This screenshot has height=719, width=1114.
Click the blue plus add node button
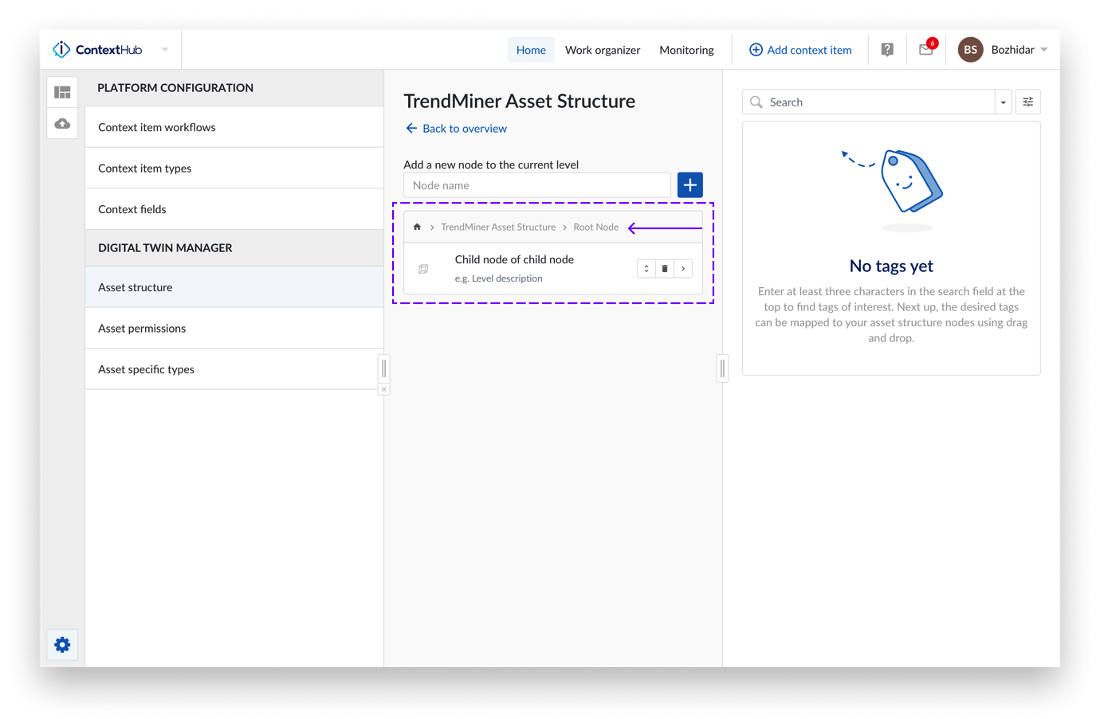tap(690, 185)
